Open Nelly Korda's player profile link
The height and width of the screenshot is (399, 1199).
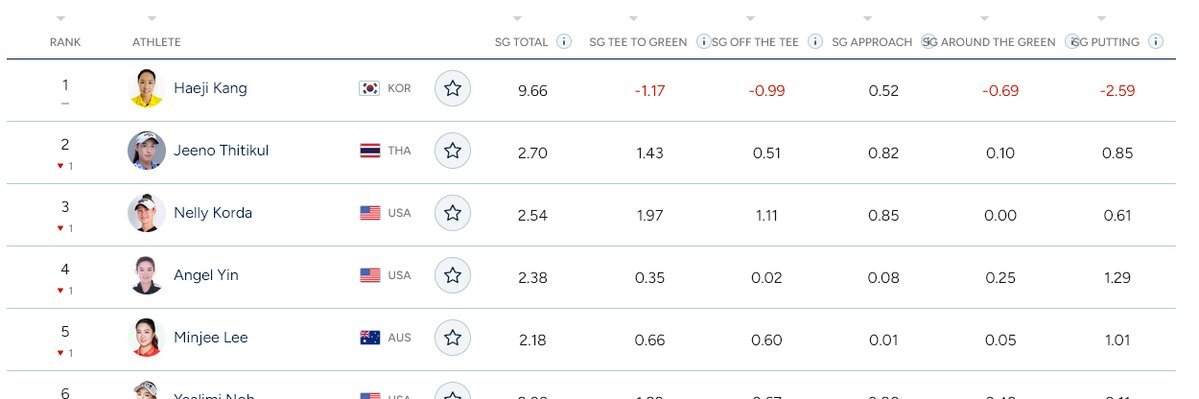pyautogui.click(x=213, y=212)
